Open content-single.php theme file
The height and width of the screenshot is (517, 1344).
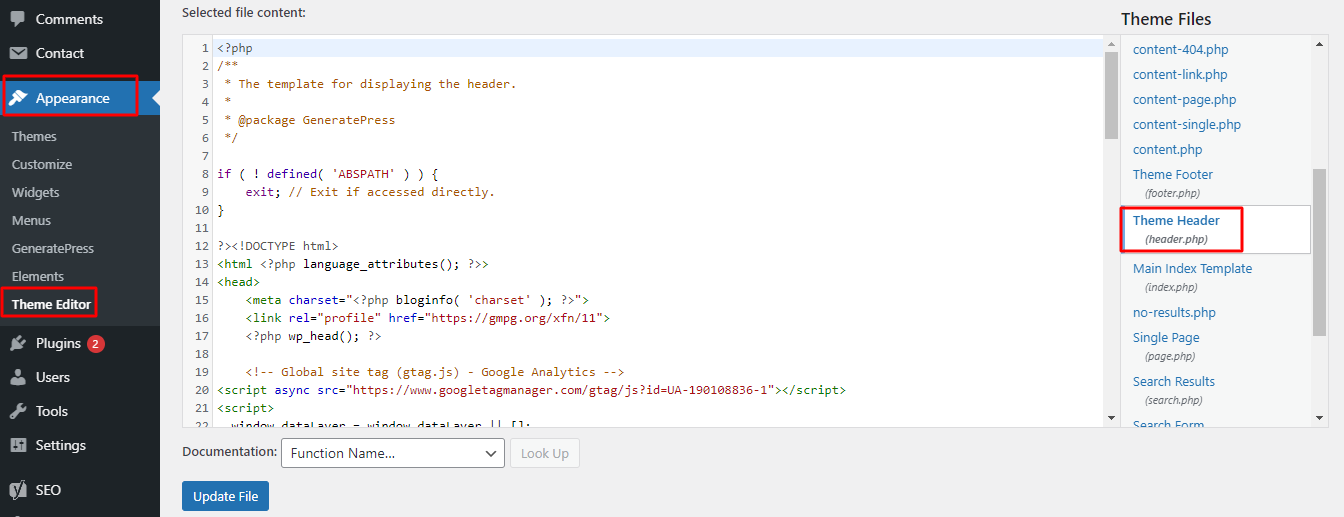[1187, 124]
